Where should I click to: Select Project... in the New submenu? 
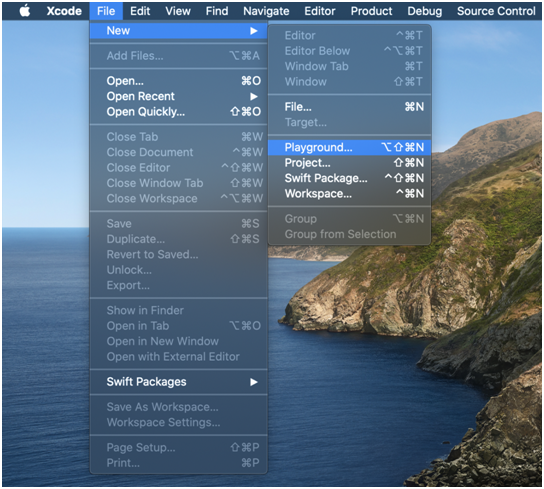(349, 163)
